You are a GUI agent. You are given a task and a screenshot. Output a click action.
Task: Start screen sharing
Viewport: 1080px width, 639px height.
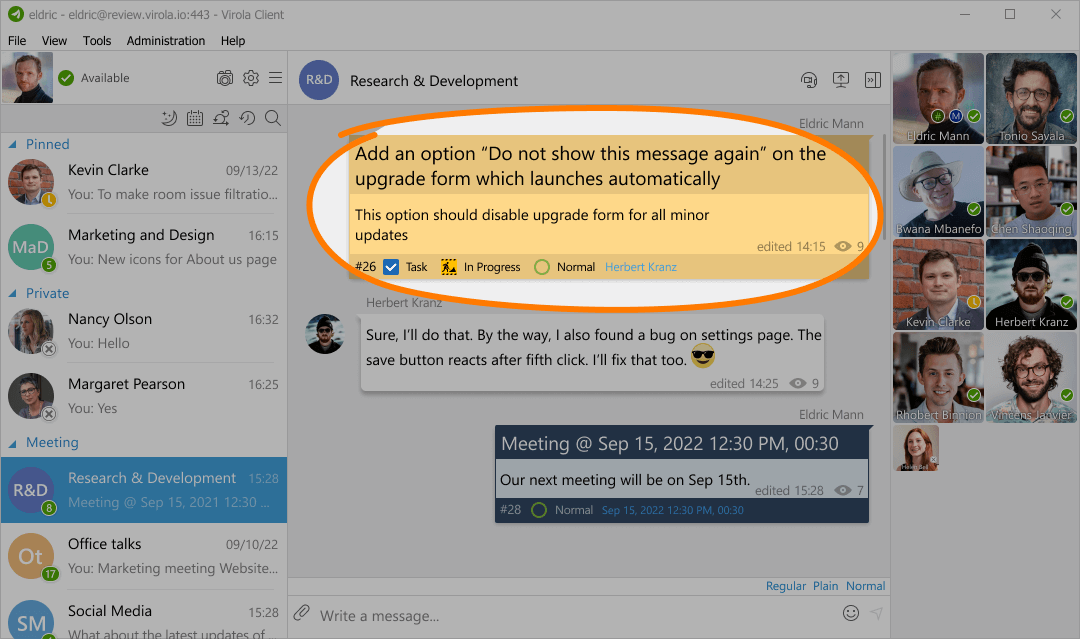(x=841, y=79)
